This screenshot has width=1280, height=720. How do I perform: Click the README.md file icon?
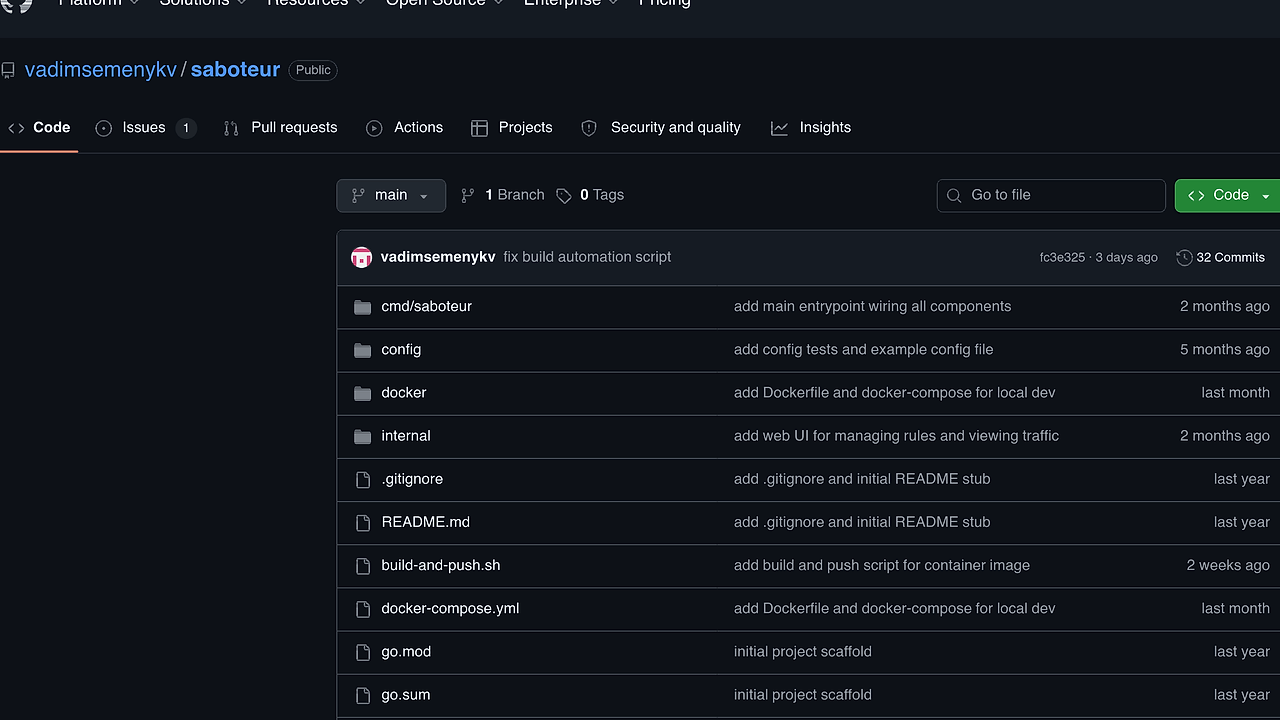(363, 523)
